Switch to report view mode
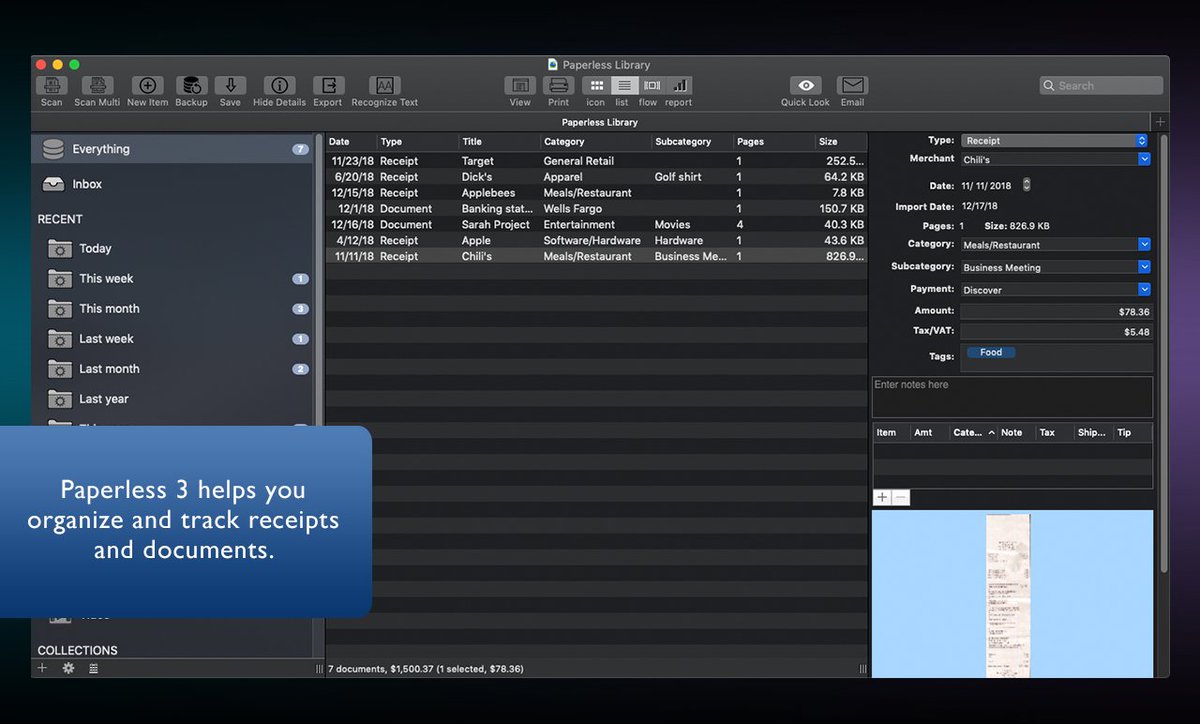The height and width of the screenshot is (724, 1200). [x=679, y=86]
